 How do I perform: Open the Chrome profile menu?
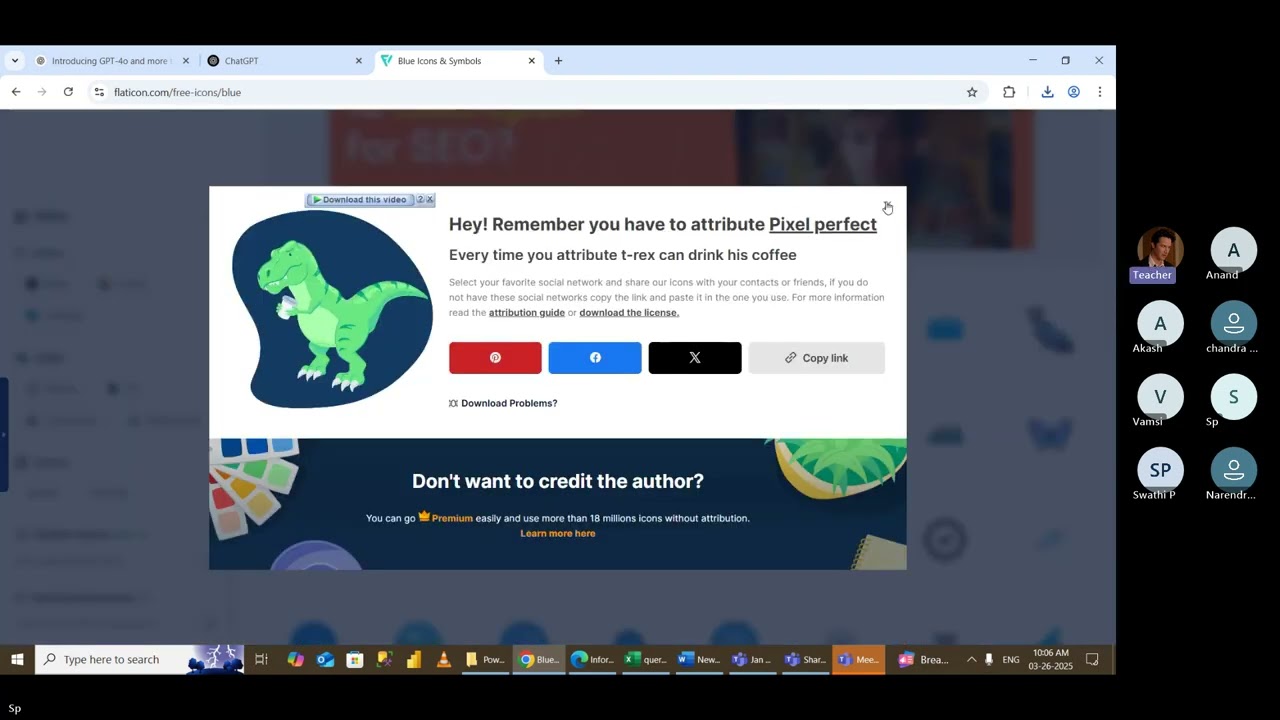[x=1074, y=92]
